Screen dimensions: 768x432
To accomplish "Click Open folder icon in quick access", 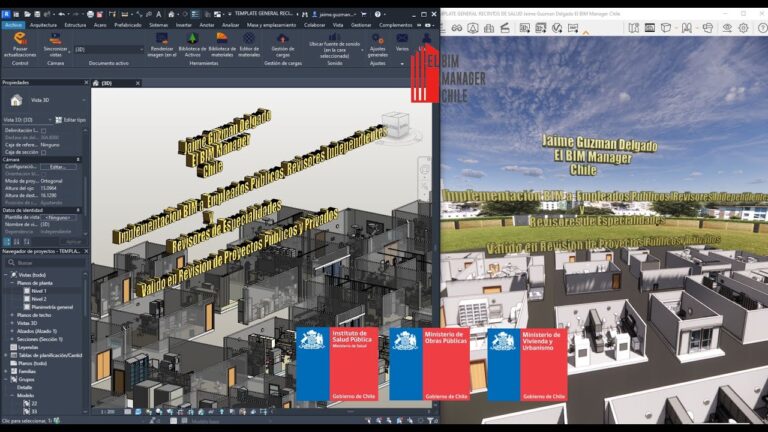I will tap(27, 14).
